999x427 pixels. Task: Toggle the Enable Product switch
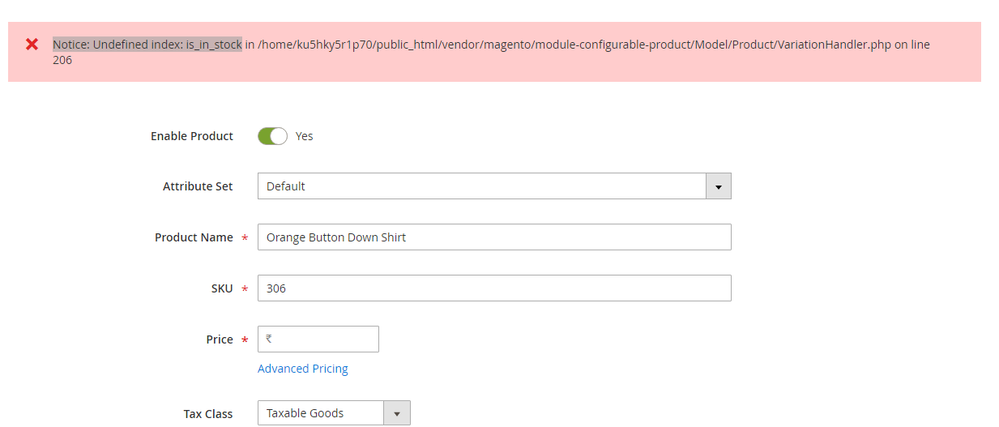[273, 136]
